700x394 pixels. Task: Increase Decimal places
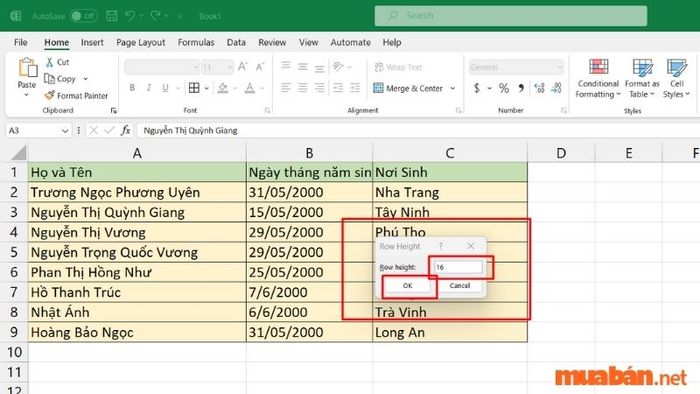539,88
